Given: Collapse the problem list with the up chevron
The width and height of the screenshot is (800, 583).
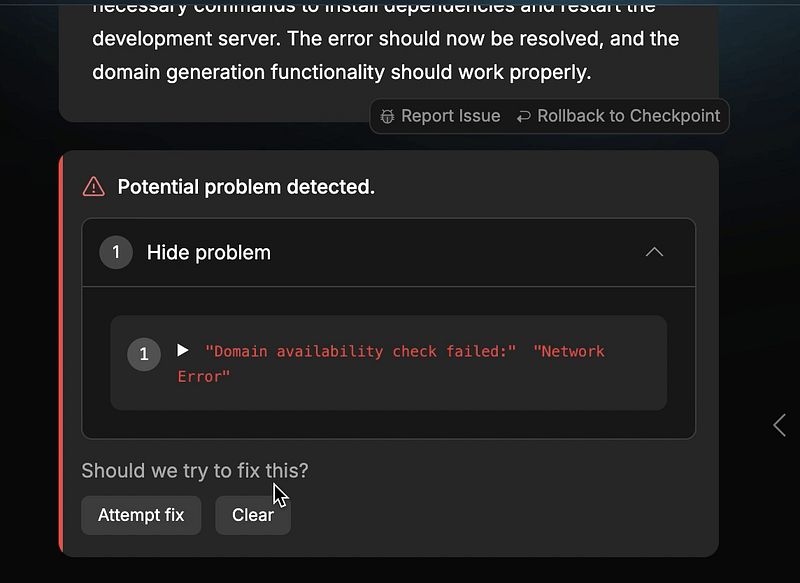Looking at the screenshot, I should [654, 253].
